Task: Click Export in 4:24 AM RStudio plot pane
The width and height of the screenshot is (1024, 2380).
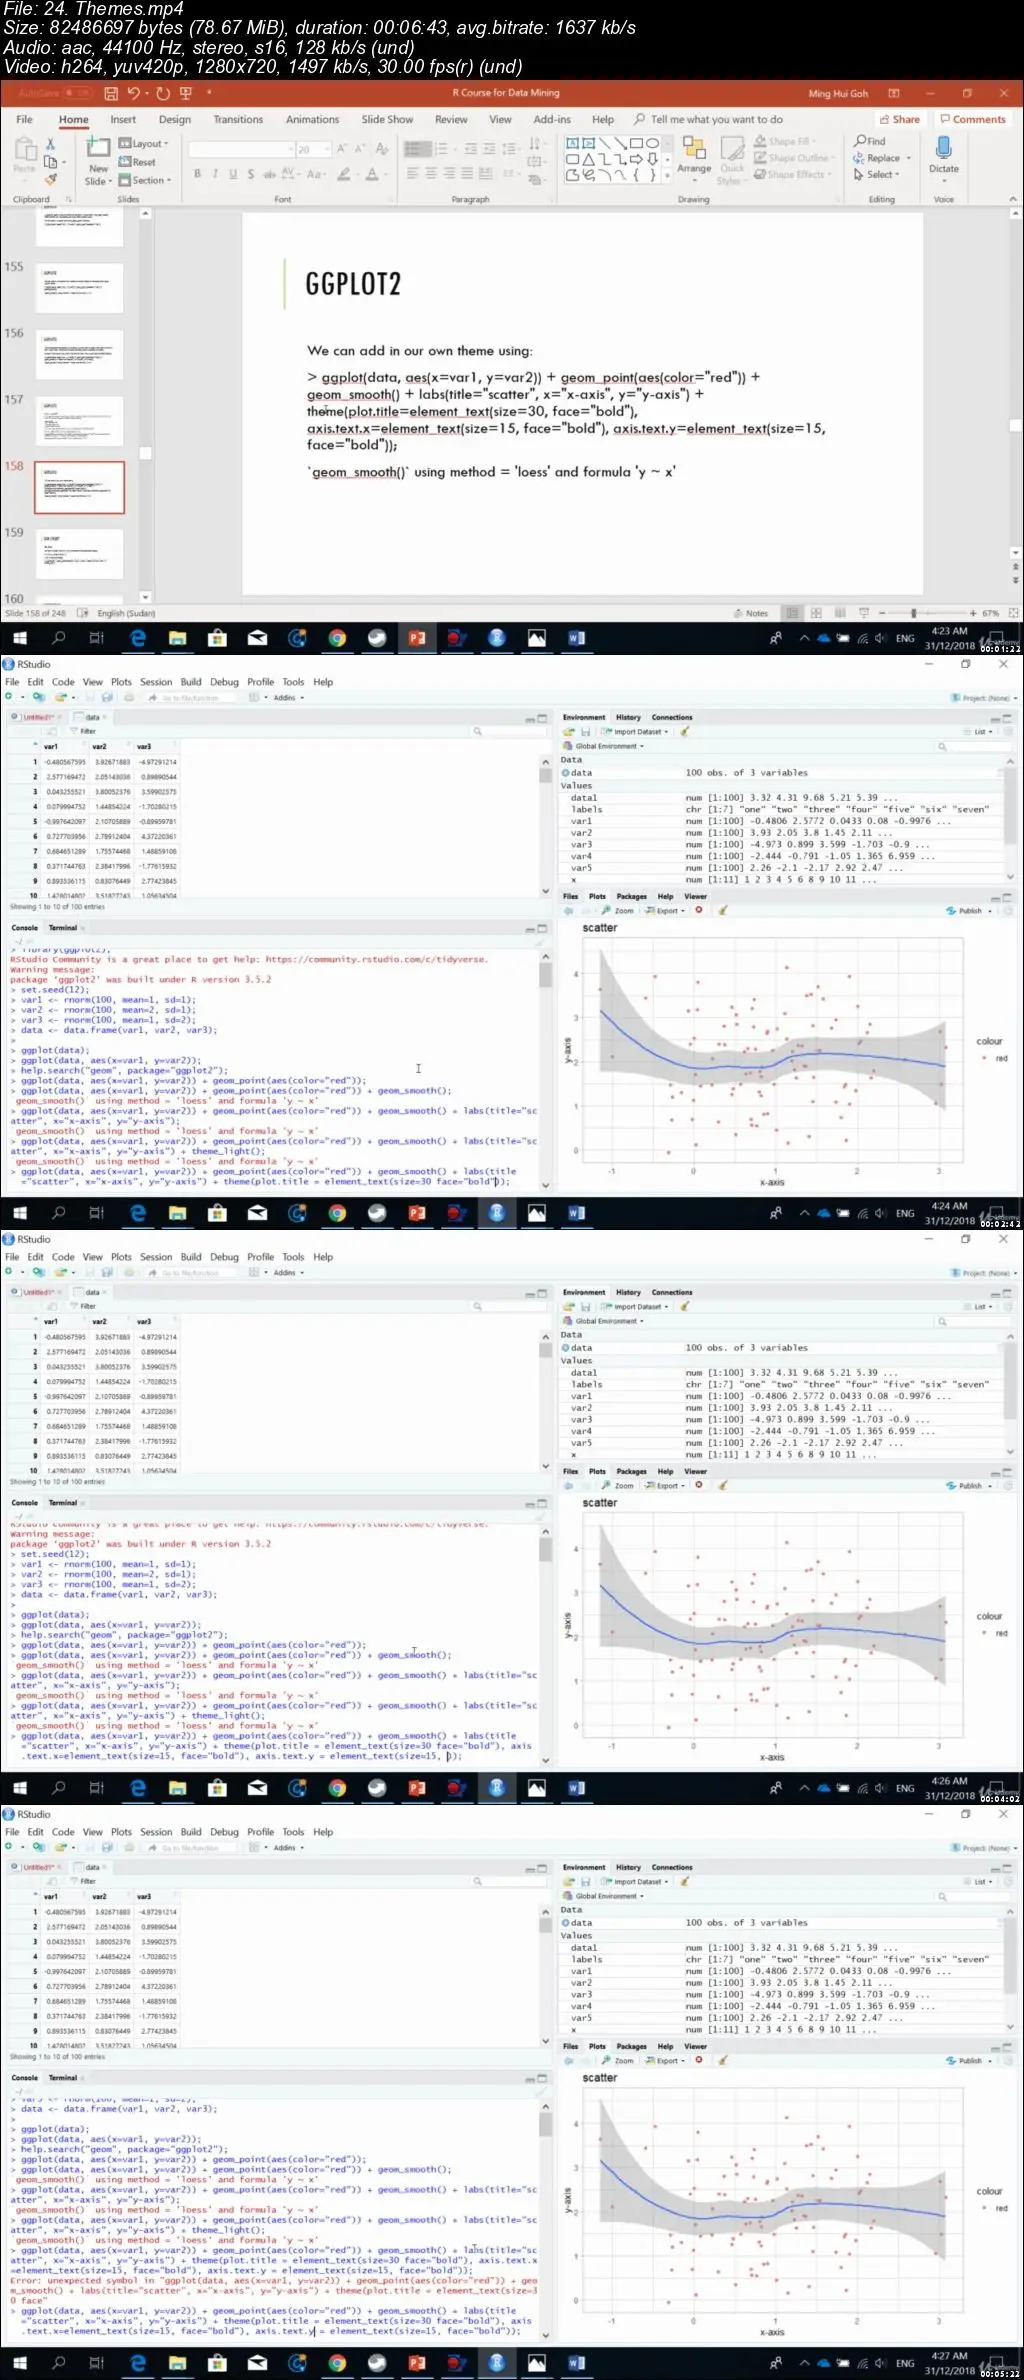Action: pyautogui.click(x=665, y=911)
